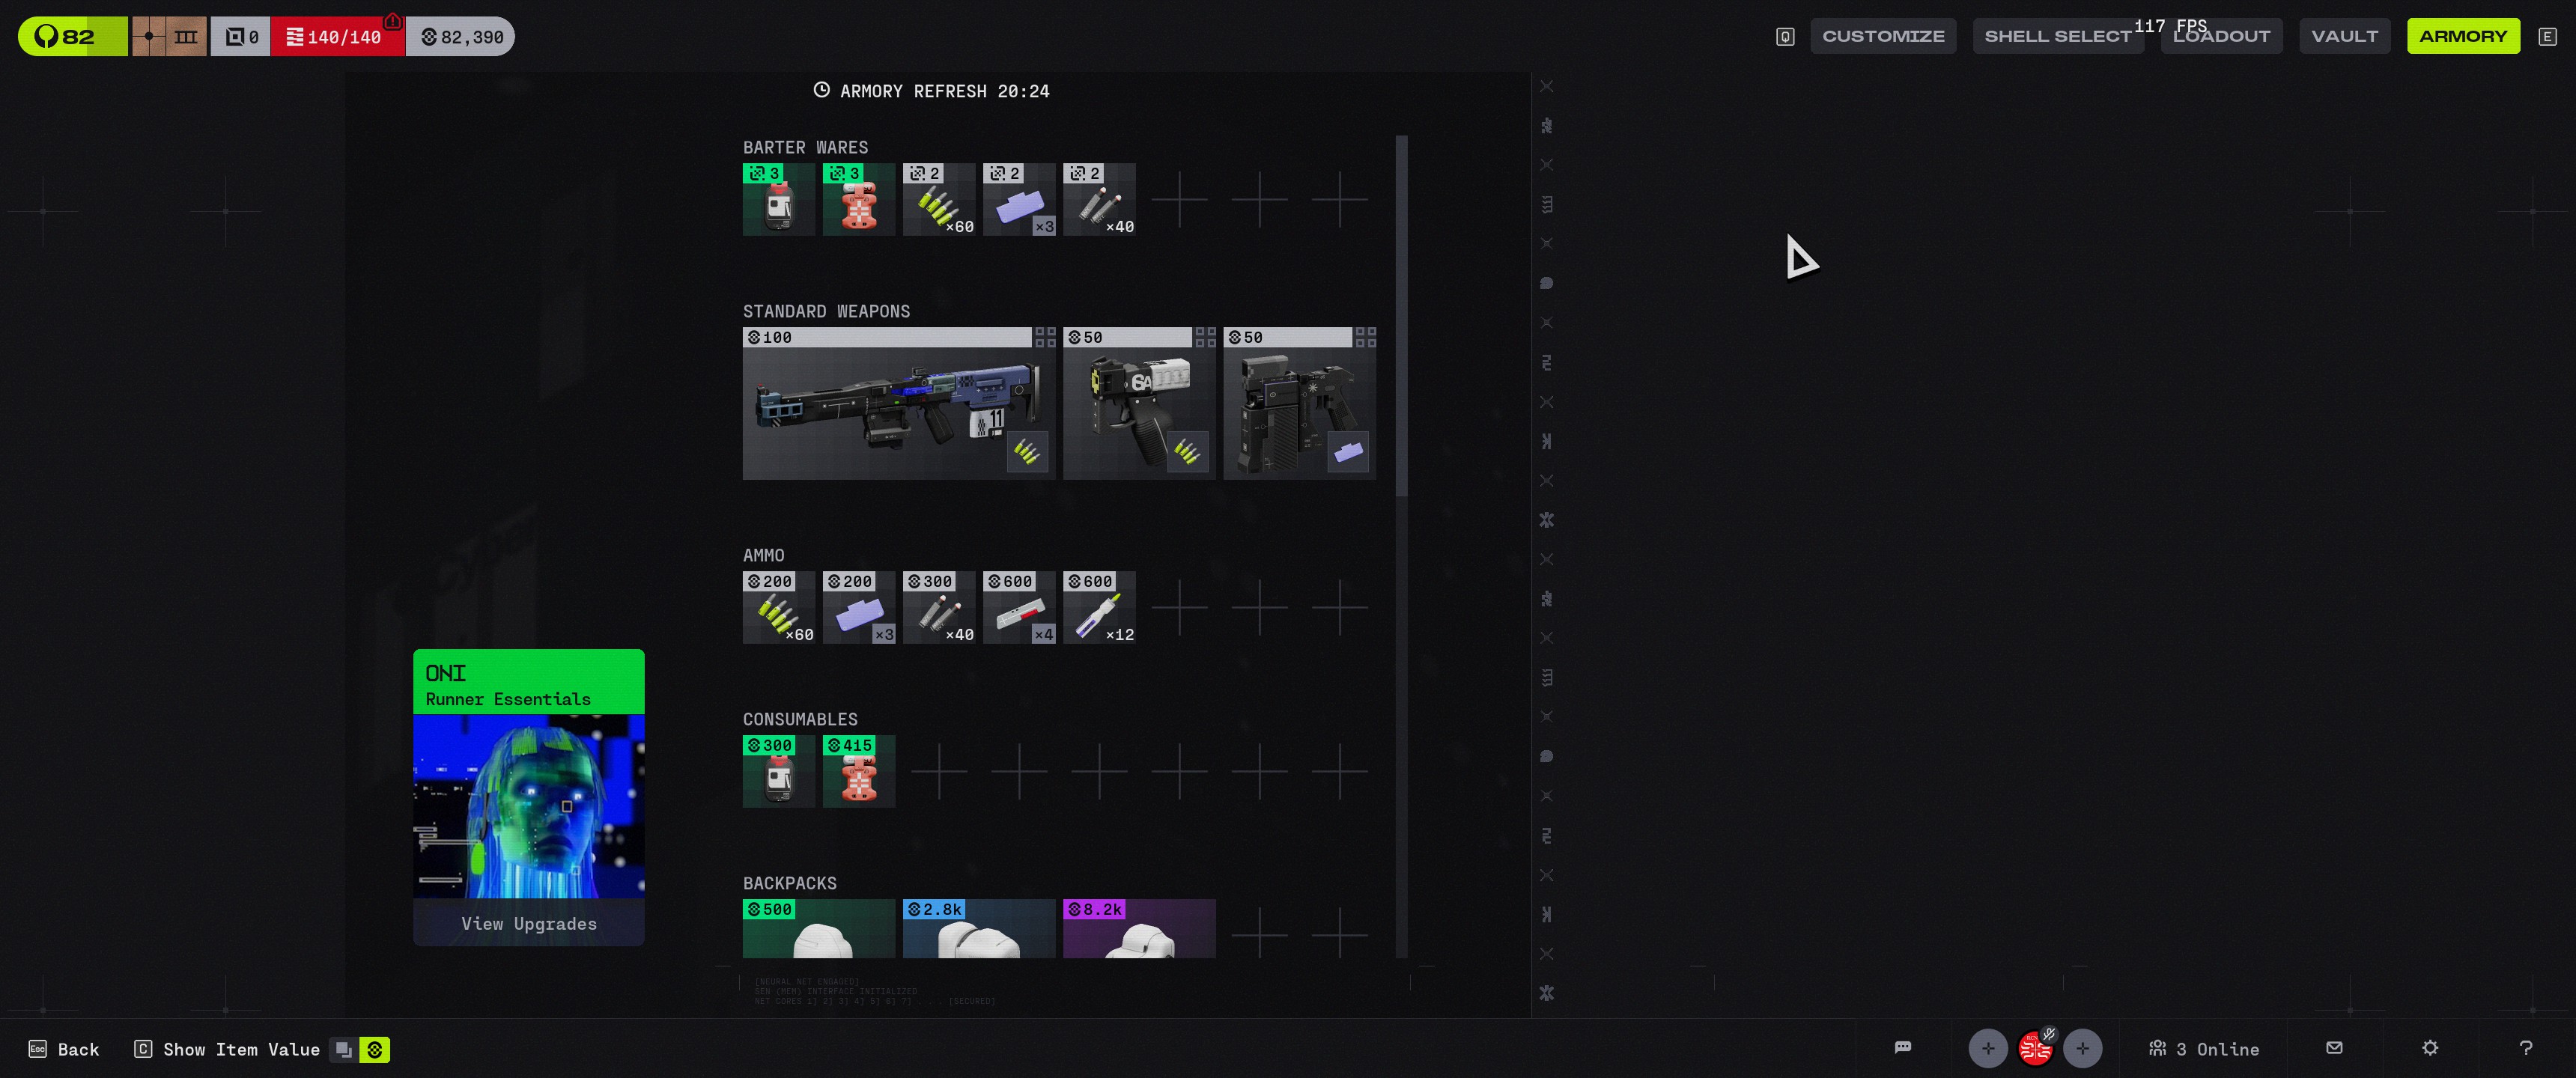Image resolution: width=2576 pixels, height=1078 pixels.
Task: Open settings gear in bottom bar
Action: coord(2430,1048)
